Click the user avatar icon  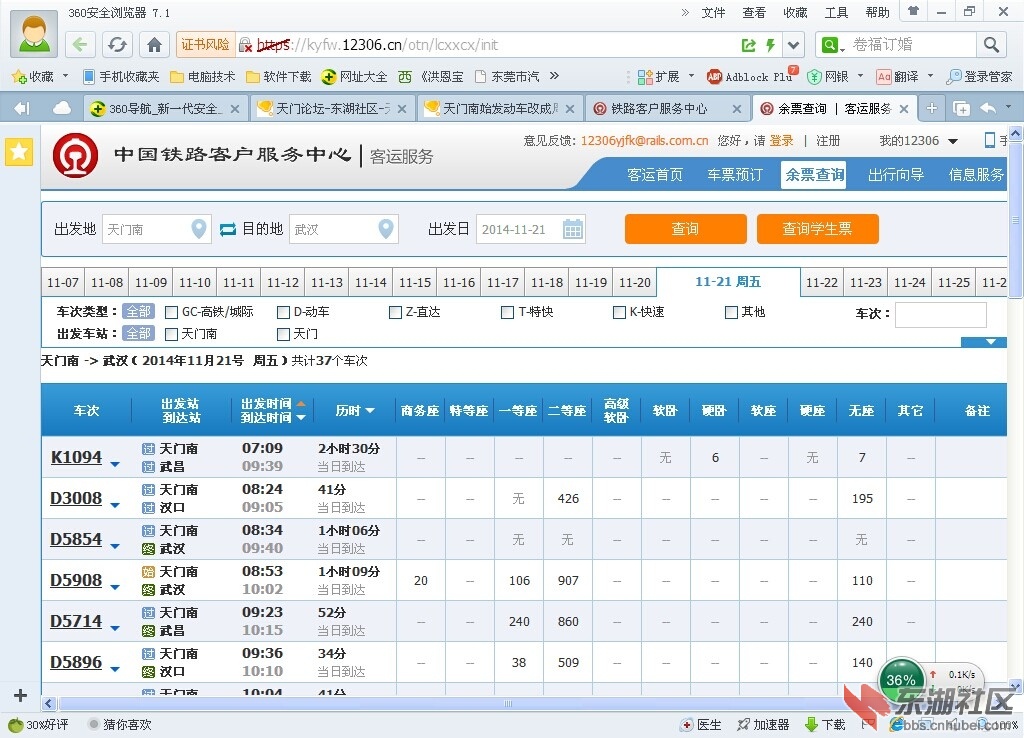click(34, 33)
